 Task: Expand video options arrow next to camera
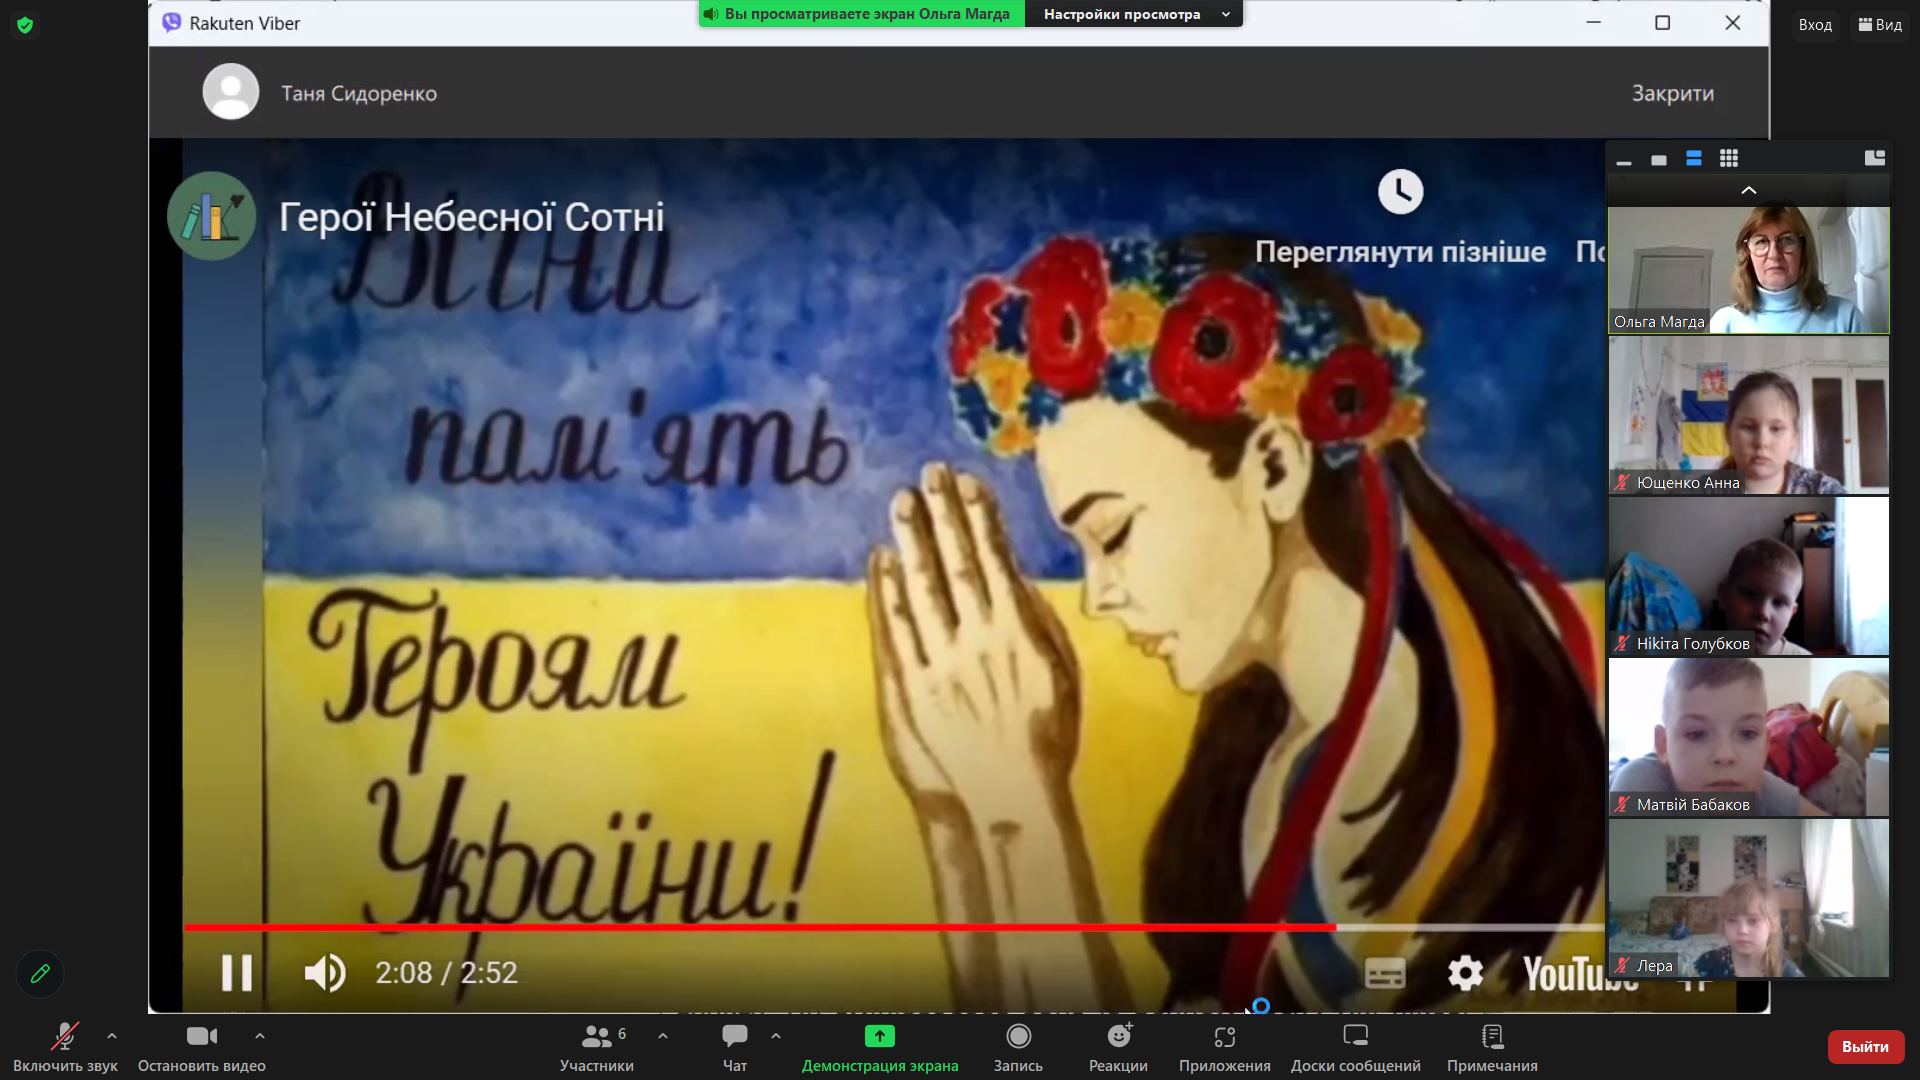(260, 1036)
